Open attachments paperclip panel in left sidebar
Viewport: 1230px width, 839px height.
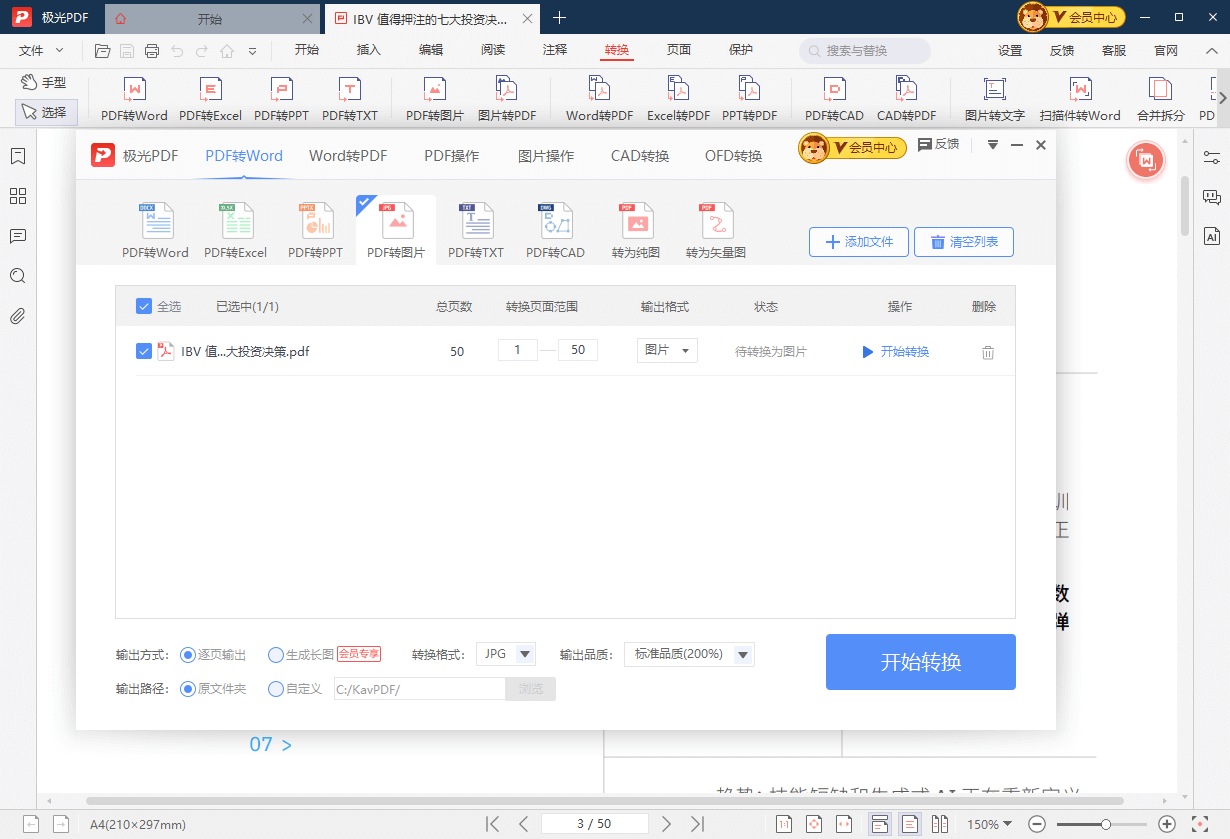(x=17, y=316)
